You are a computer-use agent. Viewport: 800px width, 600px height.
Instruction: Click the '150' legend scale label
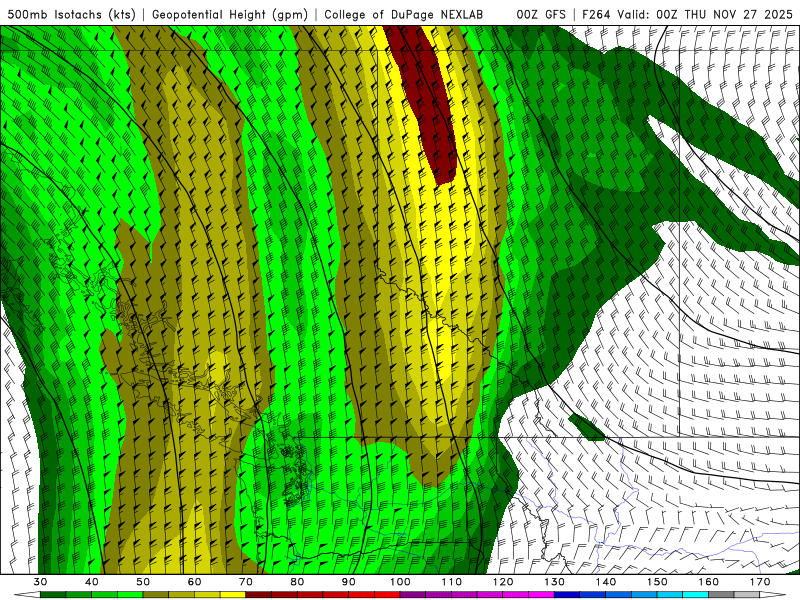pos(657,582)
